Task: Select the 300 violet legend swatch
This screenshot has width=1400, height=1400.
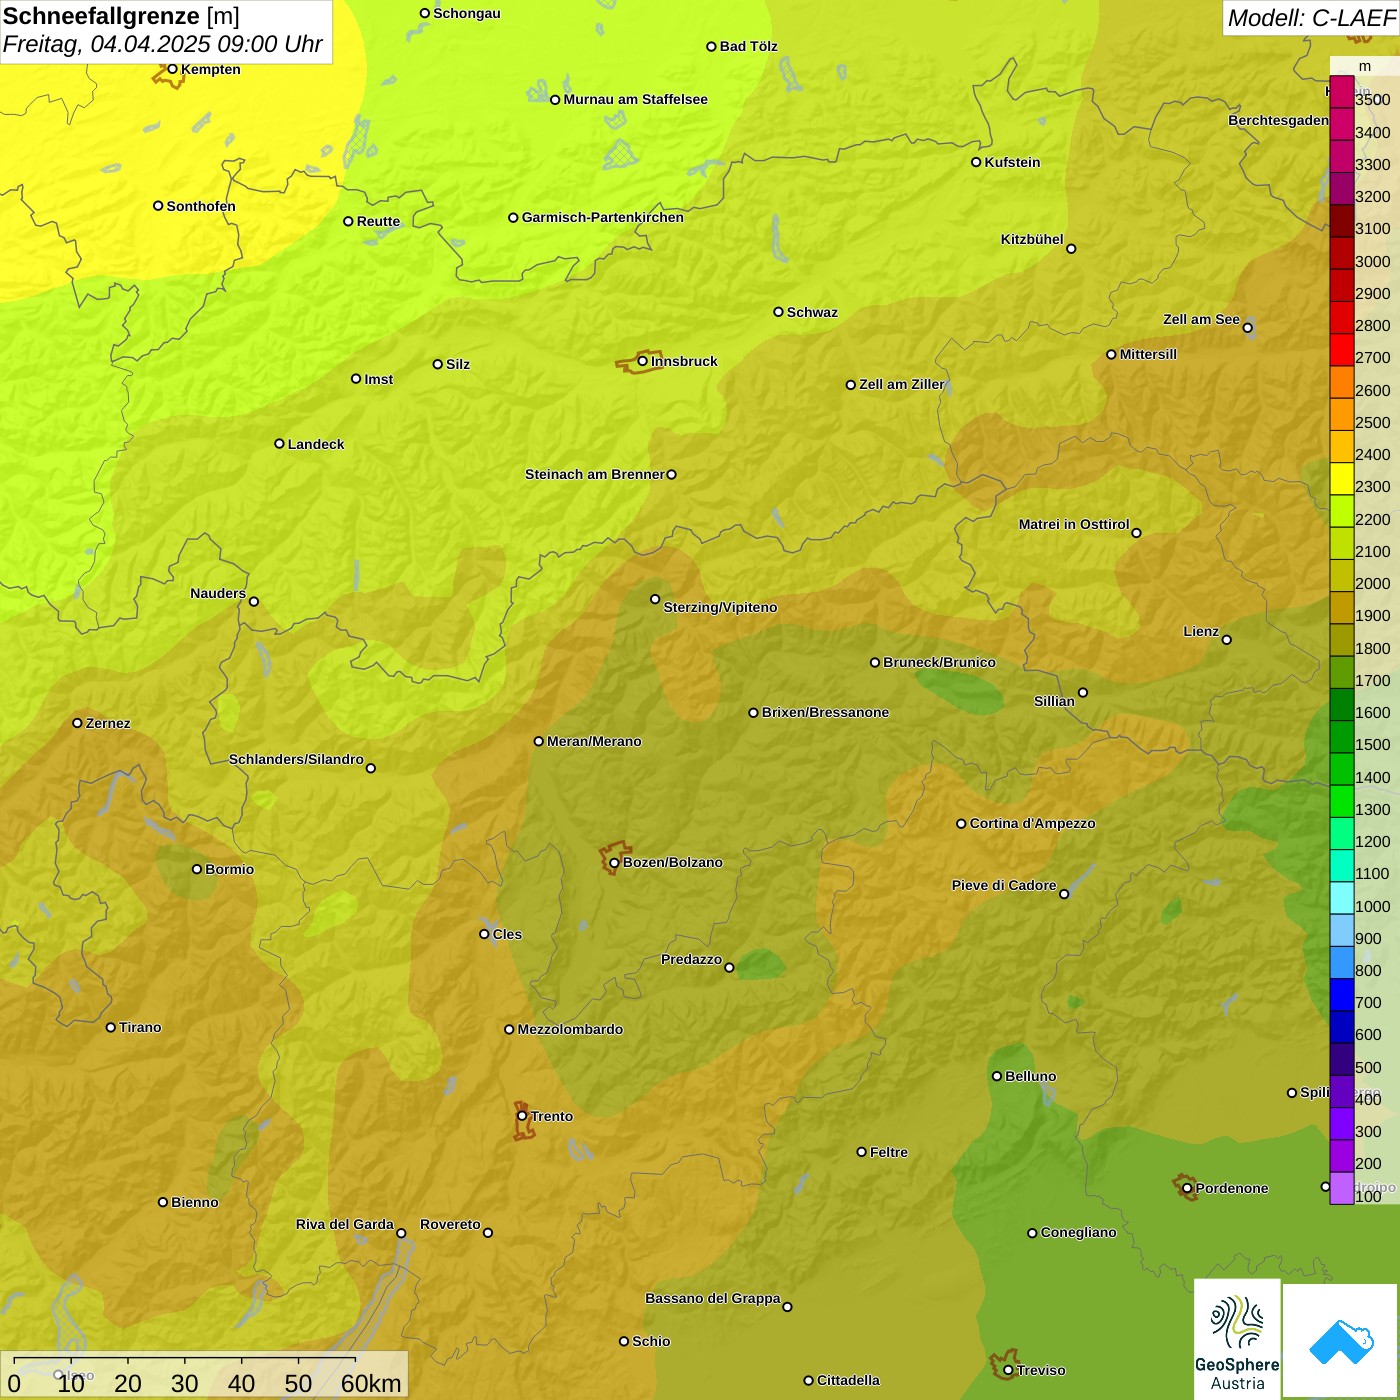Action: (1342, 1125)
